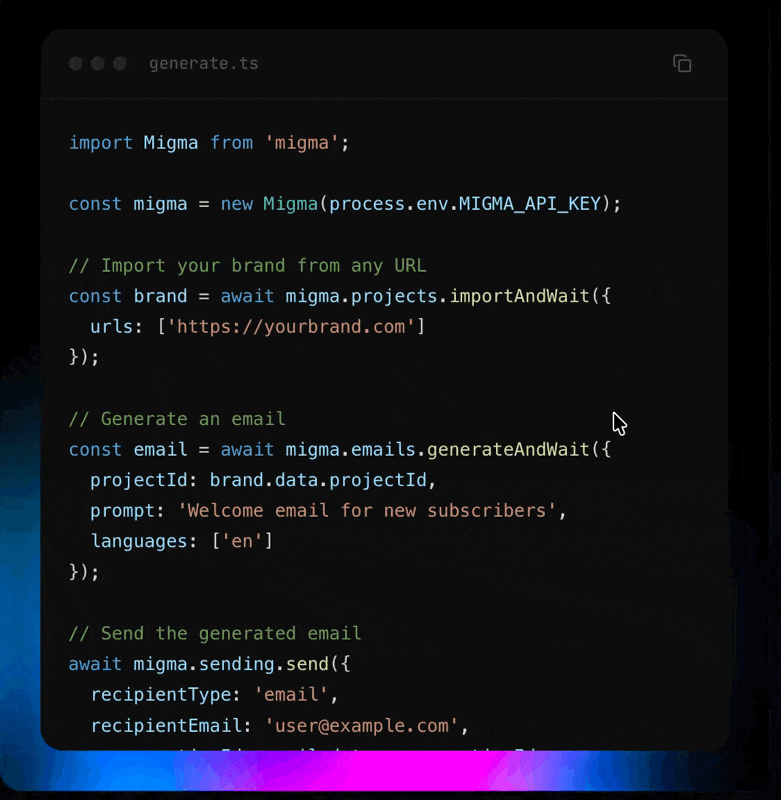Click the comment "// Generate an email"
The image size is (781, 800).
click(177, 419)
